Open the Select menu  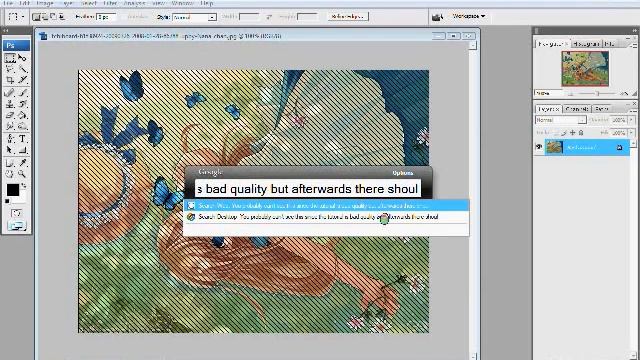(x=89, y=3)
